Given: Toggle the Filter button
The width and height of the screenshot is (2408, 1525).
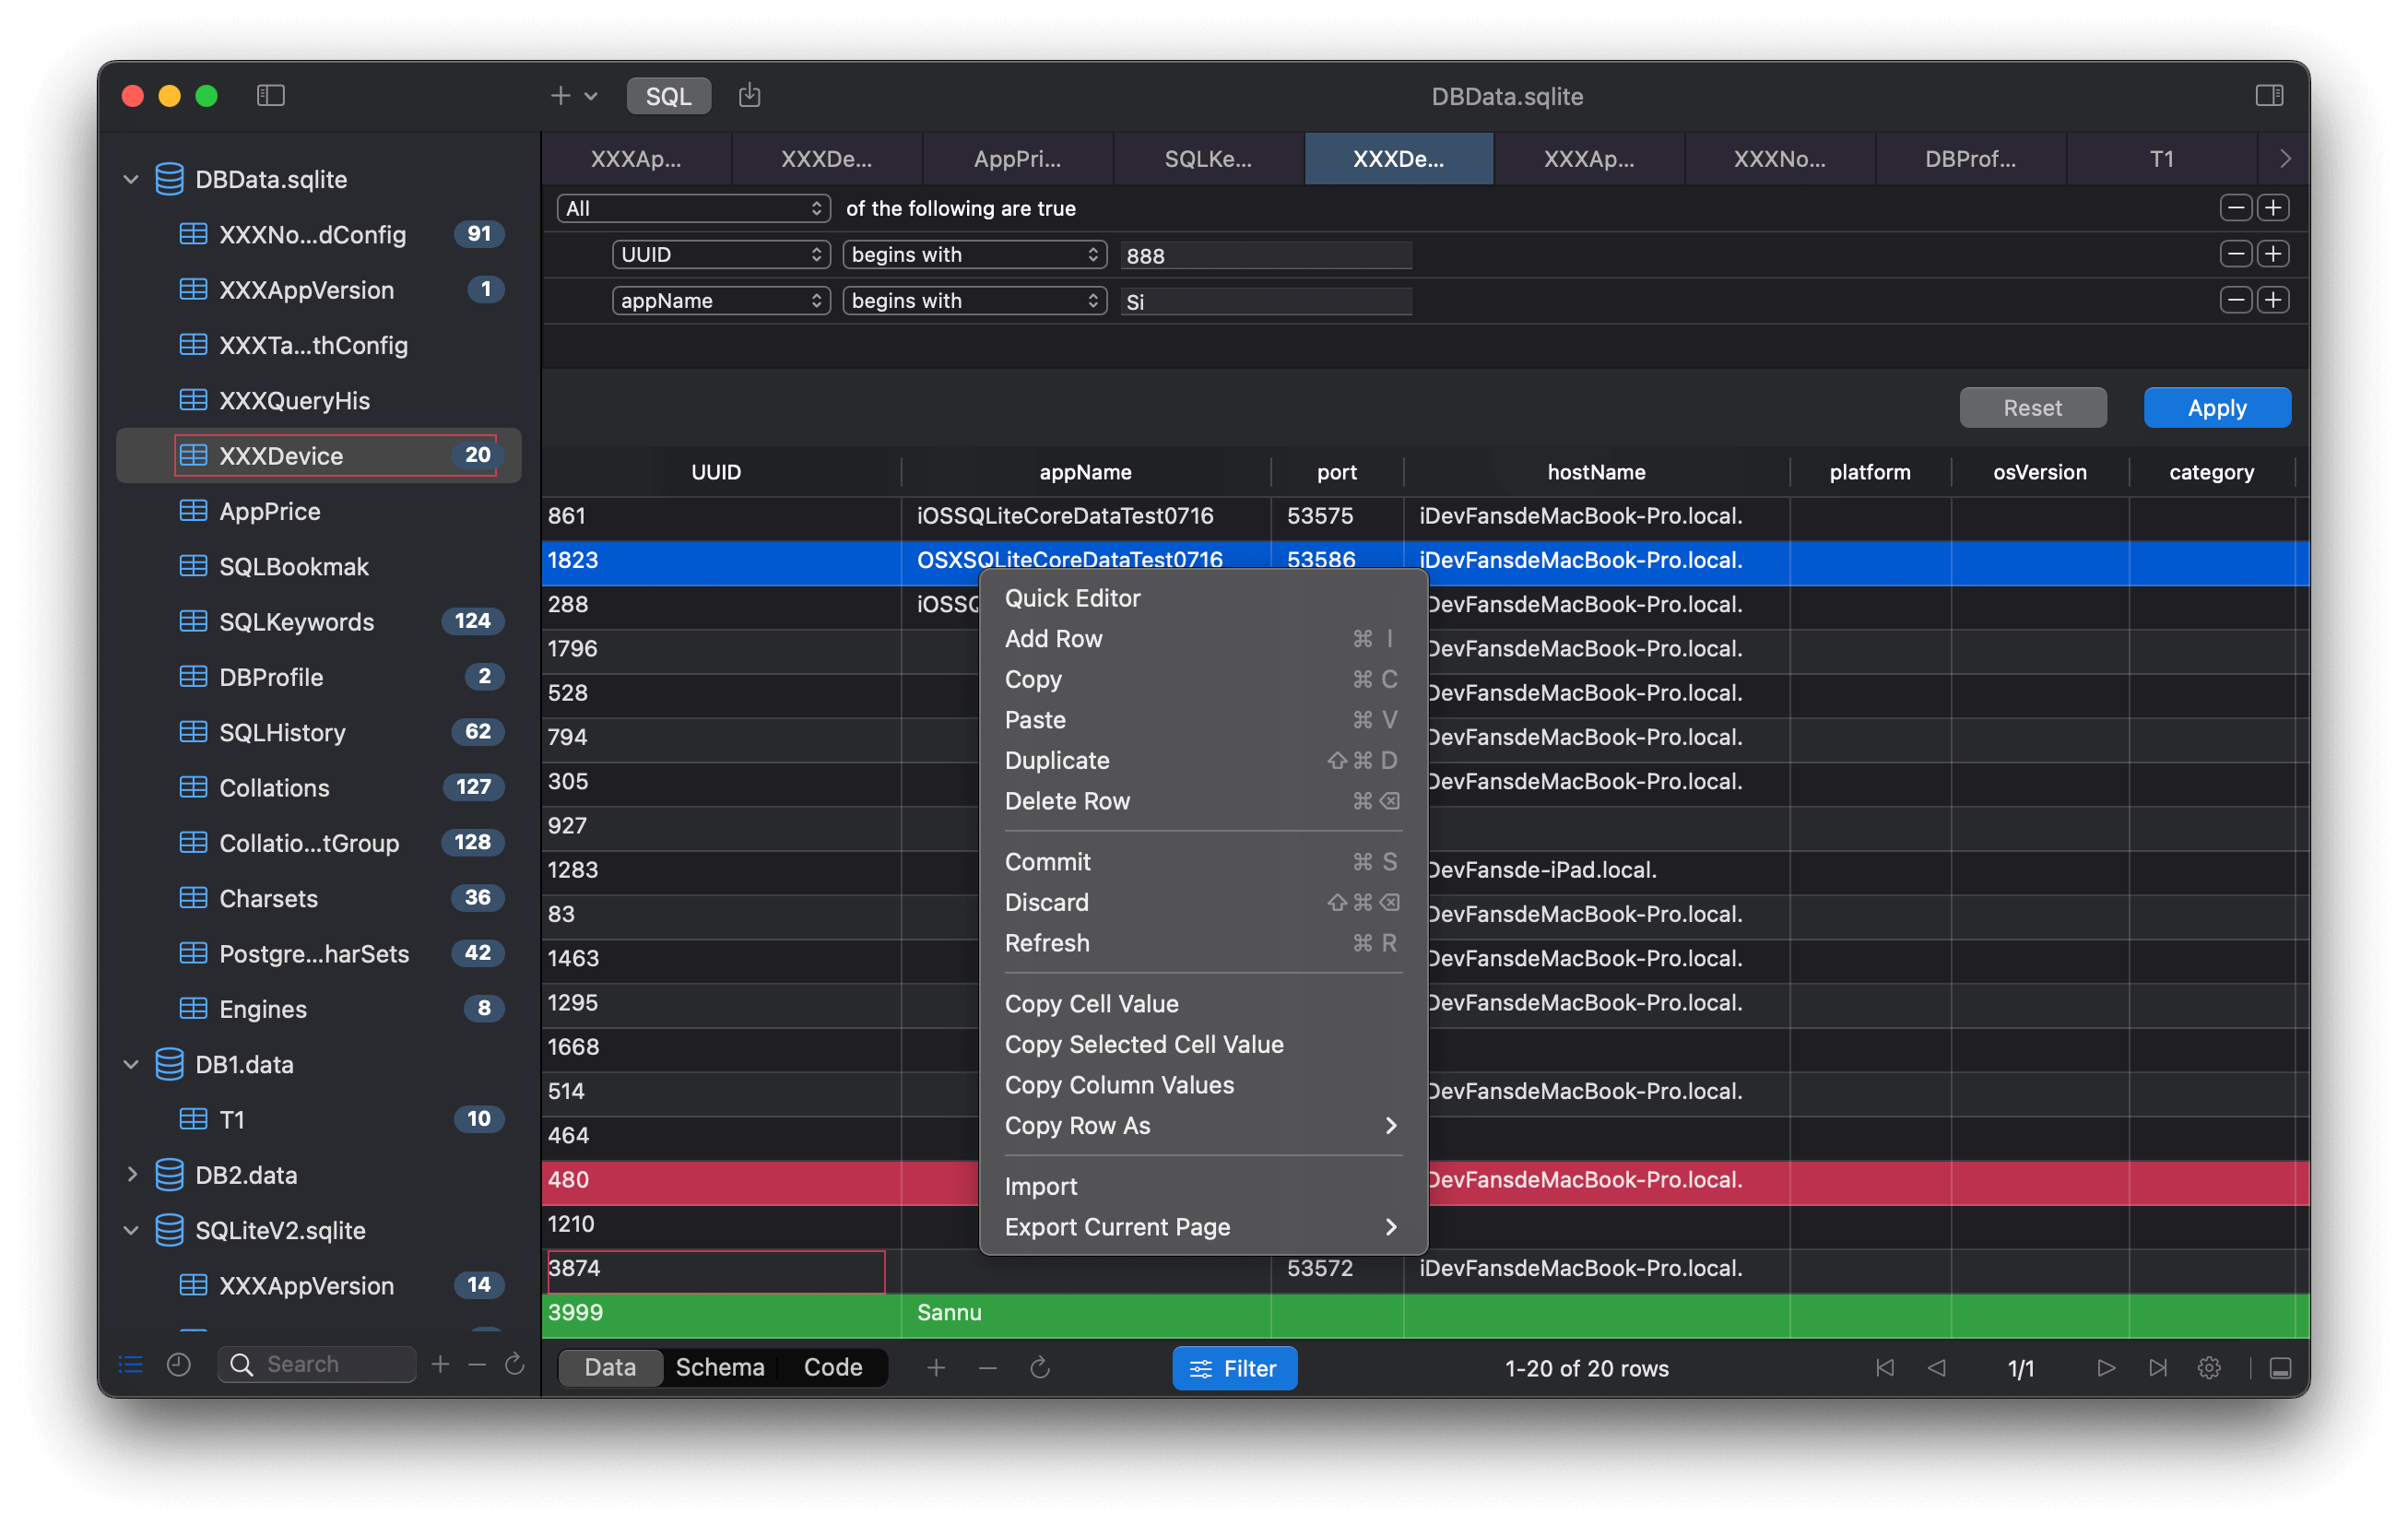Looking at the screenshot, I should click(x=1234, y=1367).
